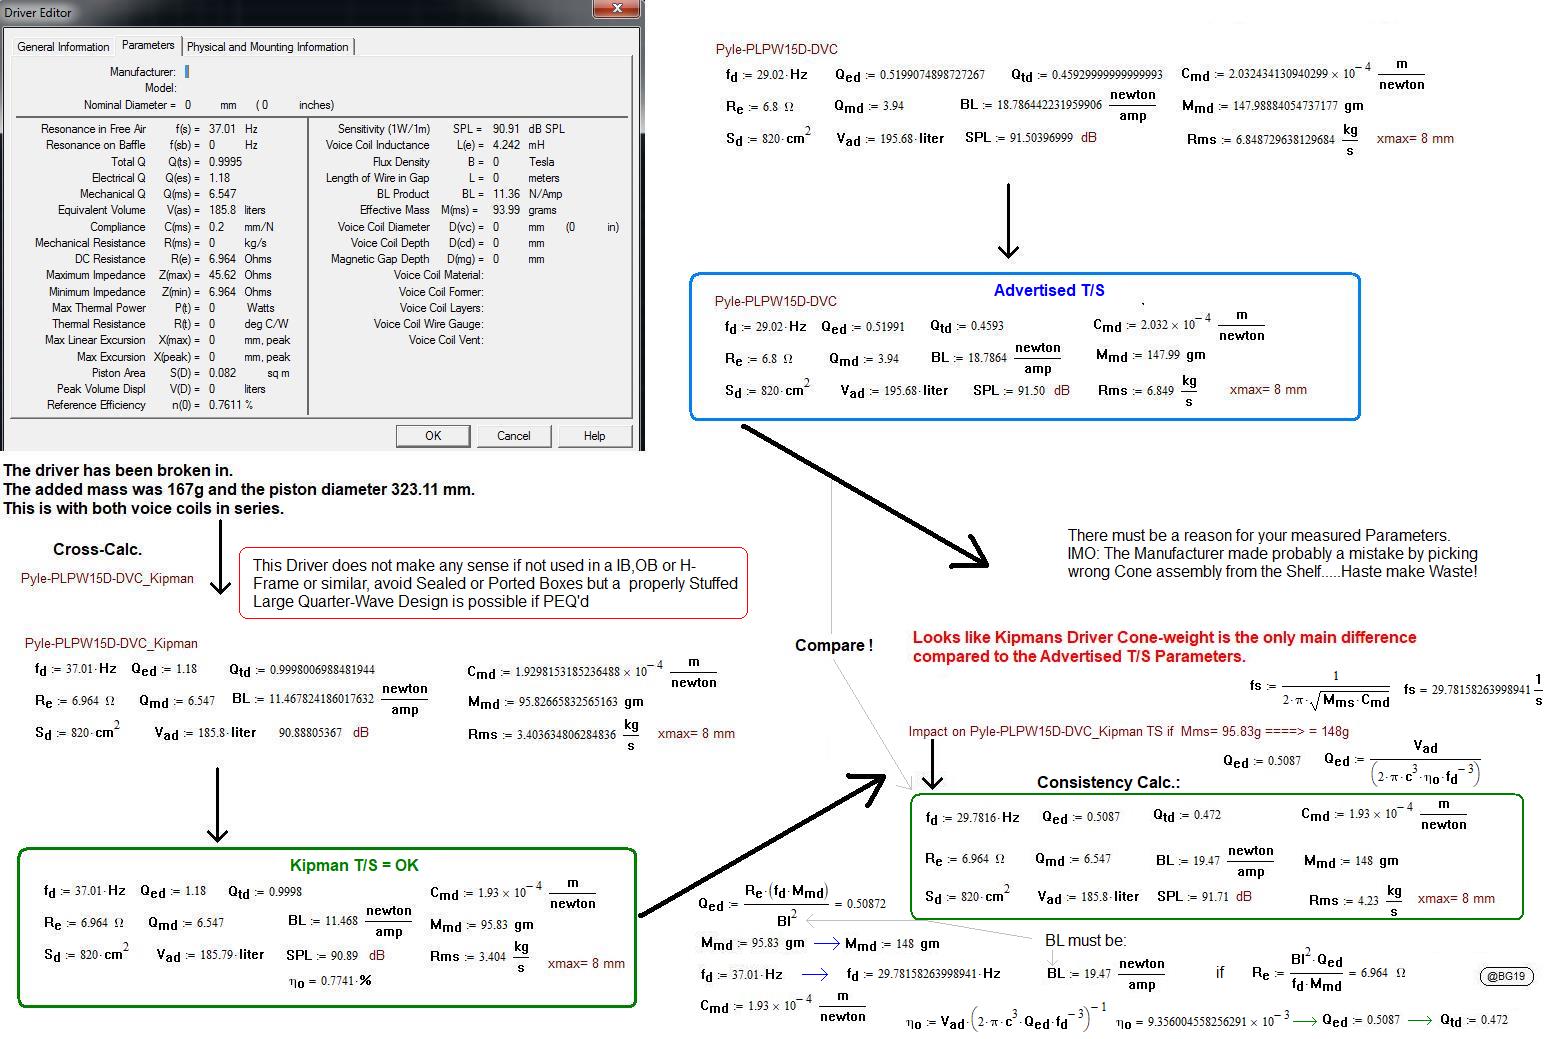Click the n(0) reference efficiency value 0.7611

226,405
